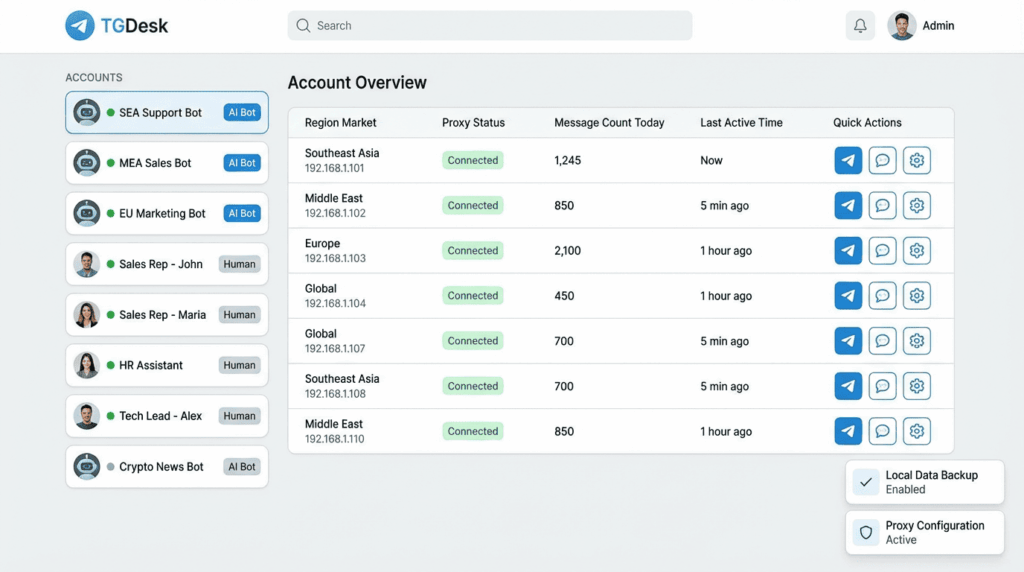Click IP address 192.168.1.110
This screenshot has height=572, width=1024.
tap(334, 439)
